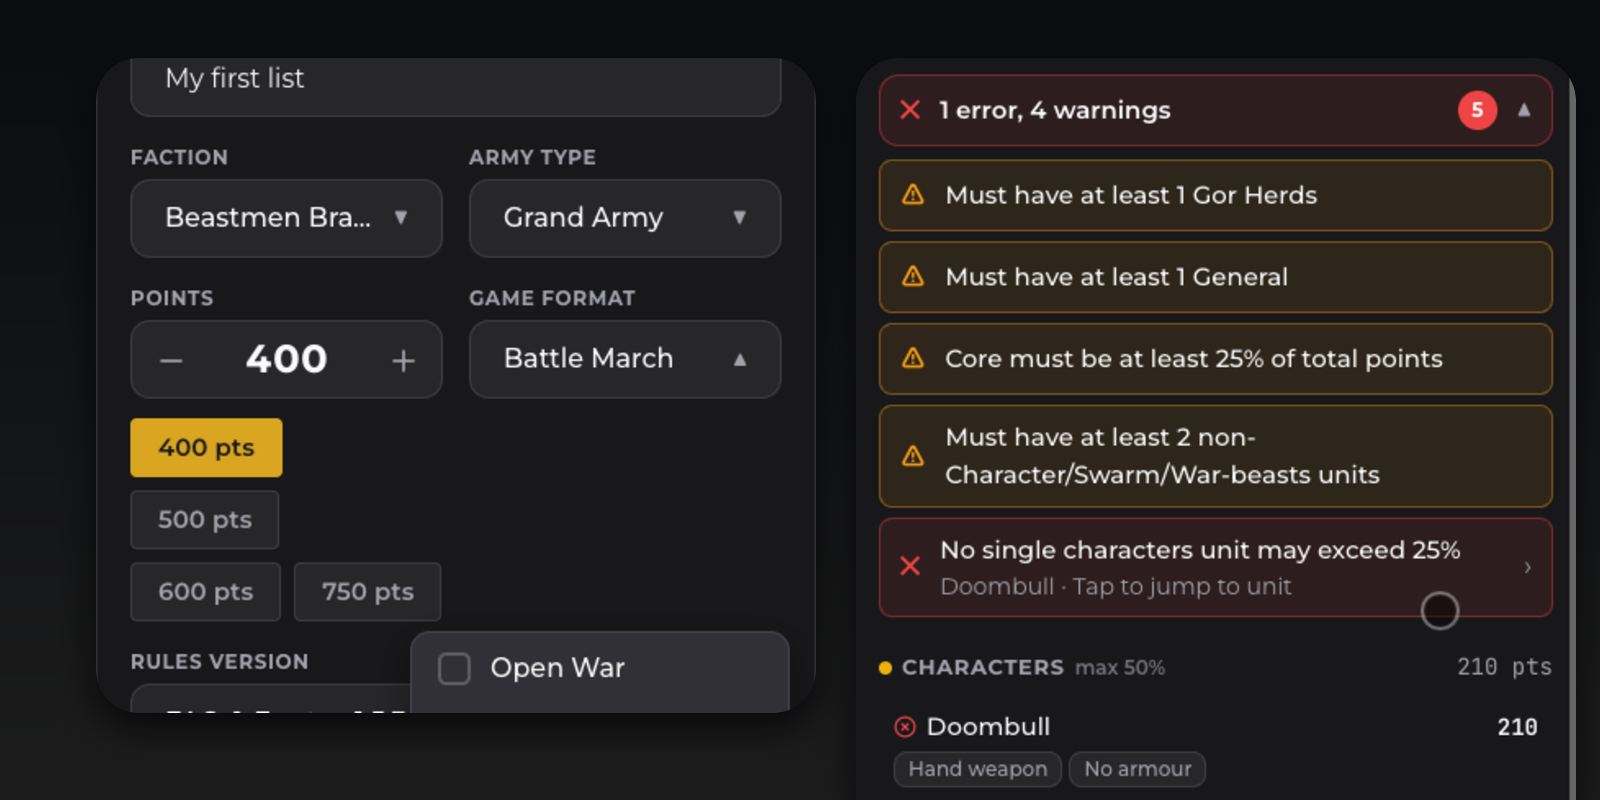This screenshot has width=1600, height=800.
Task: Select the No armour tag
Action: [x=1137, y=769]
